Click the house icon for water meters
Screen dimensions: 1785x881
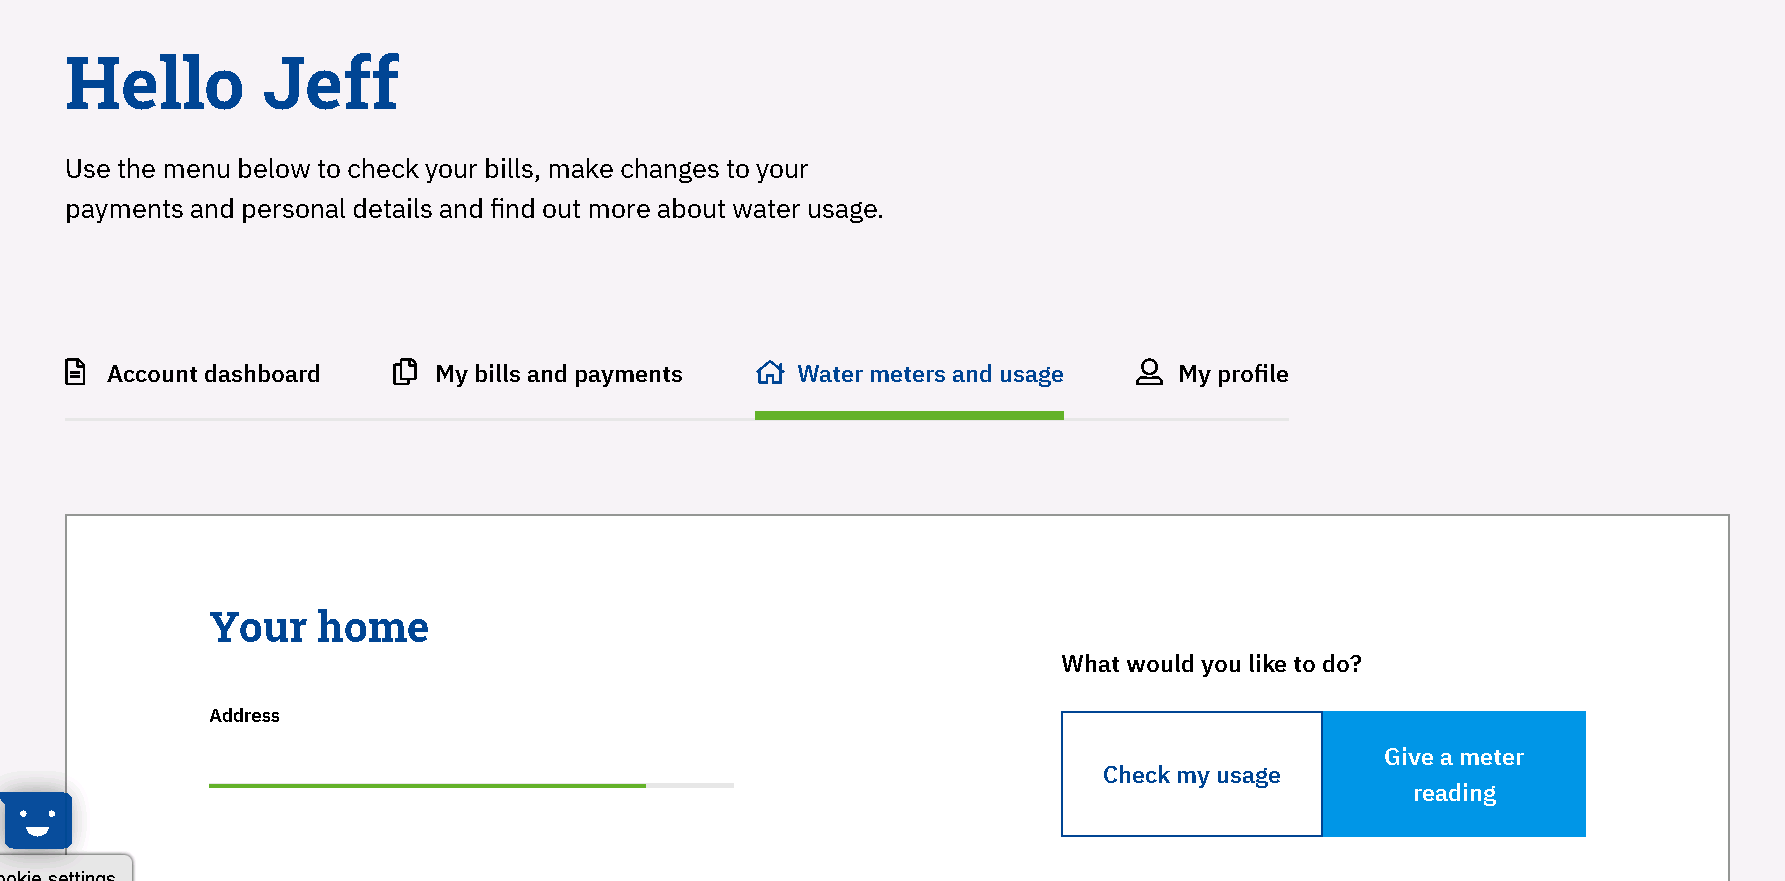[x=770, y=372]
